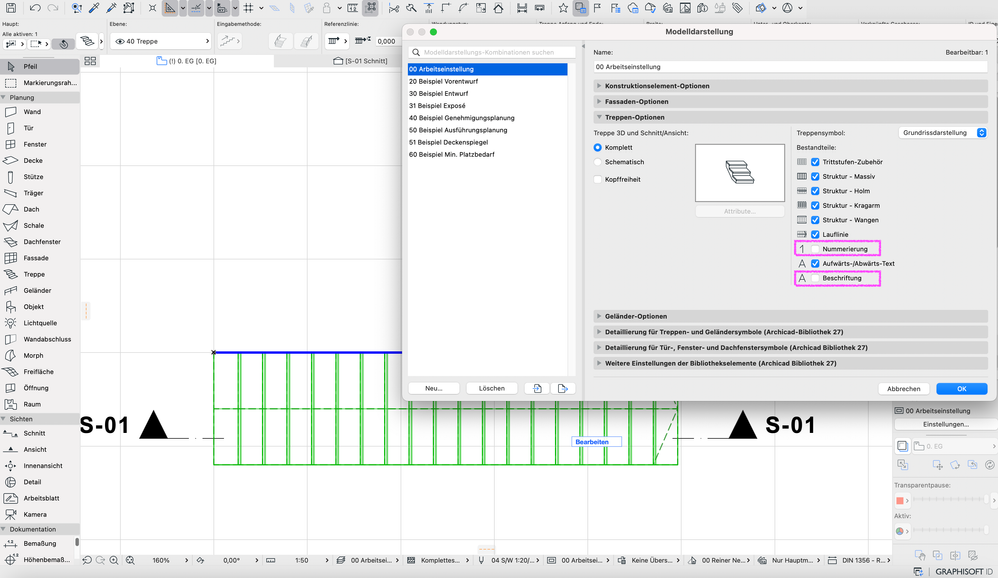Activate the syringe inject parameters tool
The image size is (998, 578).
[111, 8]
